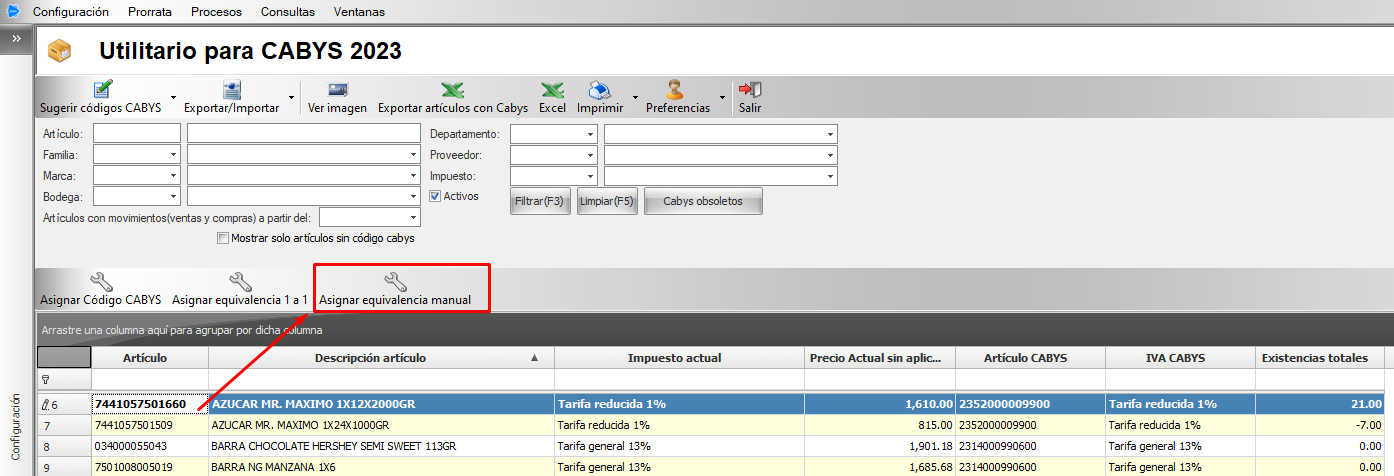Open Preferencias from the toolbar
Image resolution: width=1394 pixels, height=476 pixels.
click(x=677, y=91)
